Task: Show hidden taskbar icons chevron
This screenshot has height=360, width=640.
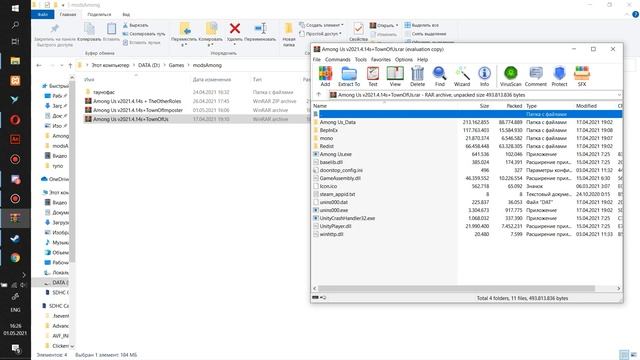Action: [24, 275]
